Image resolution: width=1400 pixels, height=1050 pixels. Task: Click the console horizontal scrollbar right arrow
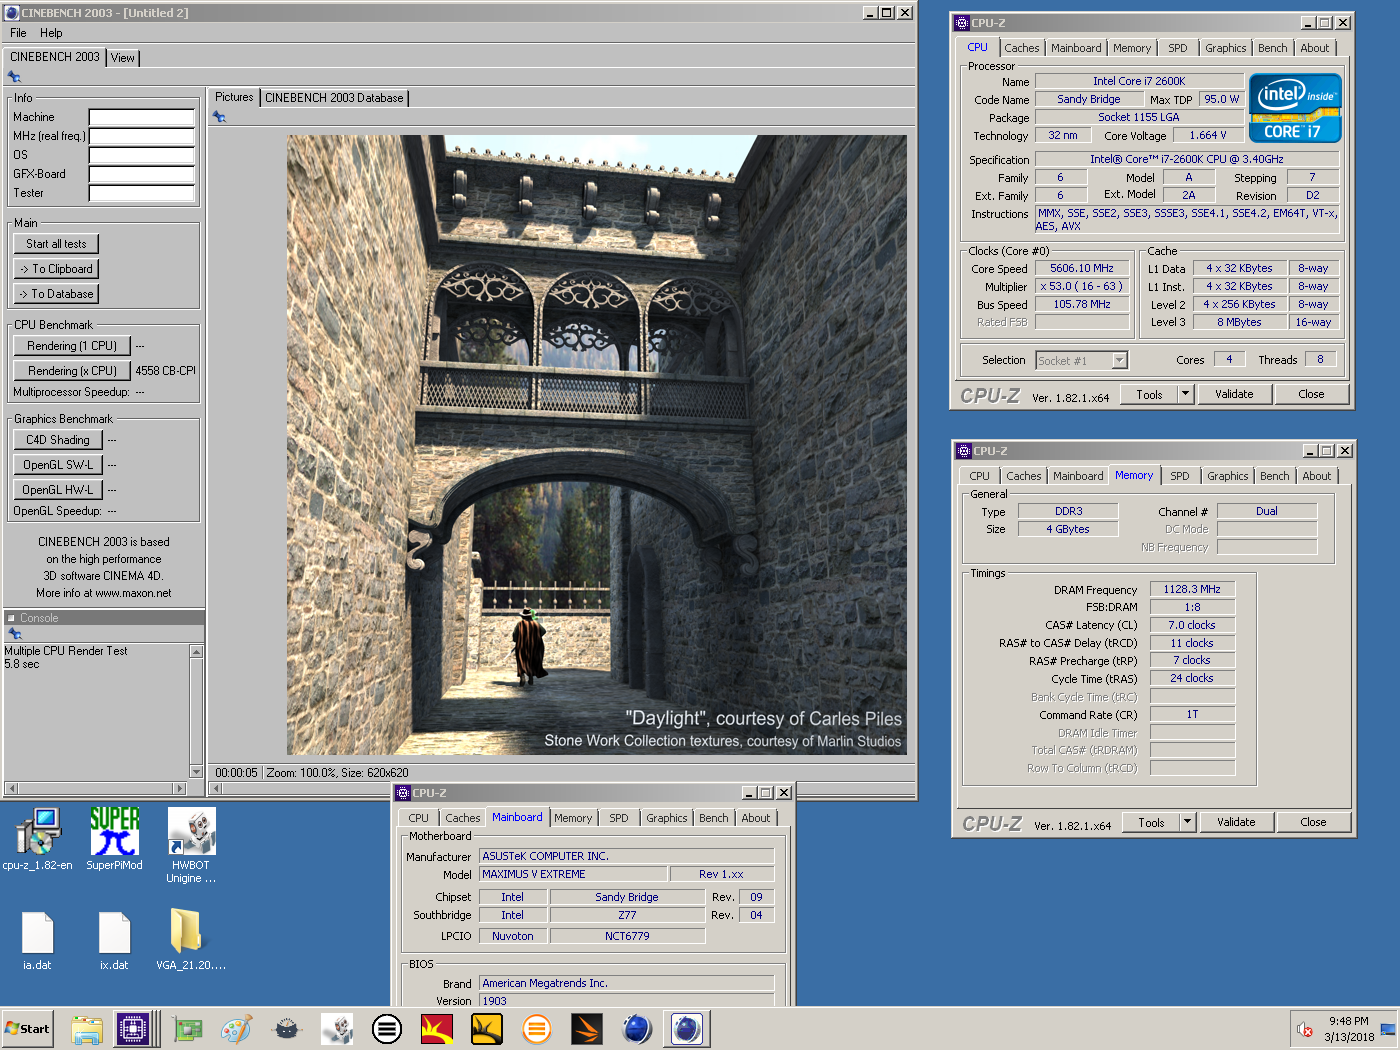[x=180, y=788]
